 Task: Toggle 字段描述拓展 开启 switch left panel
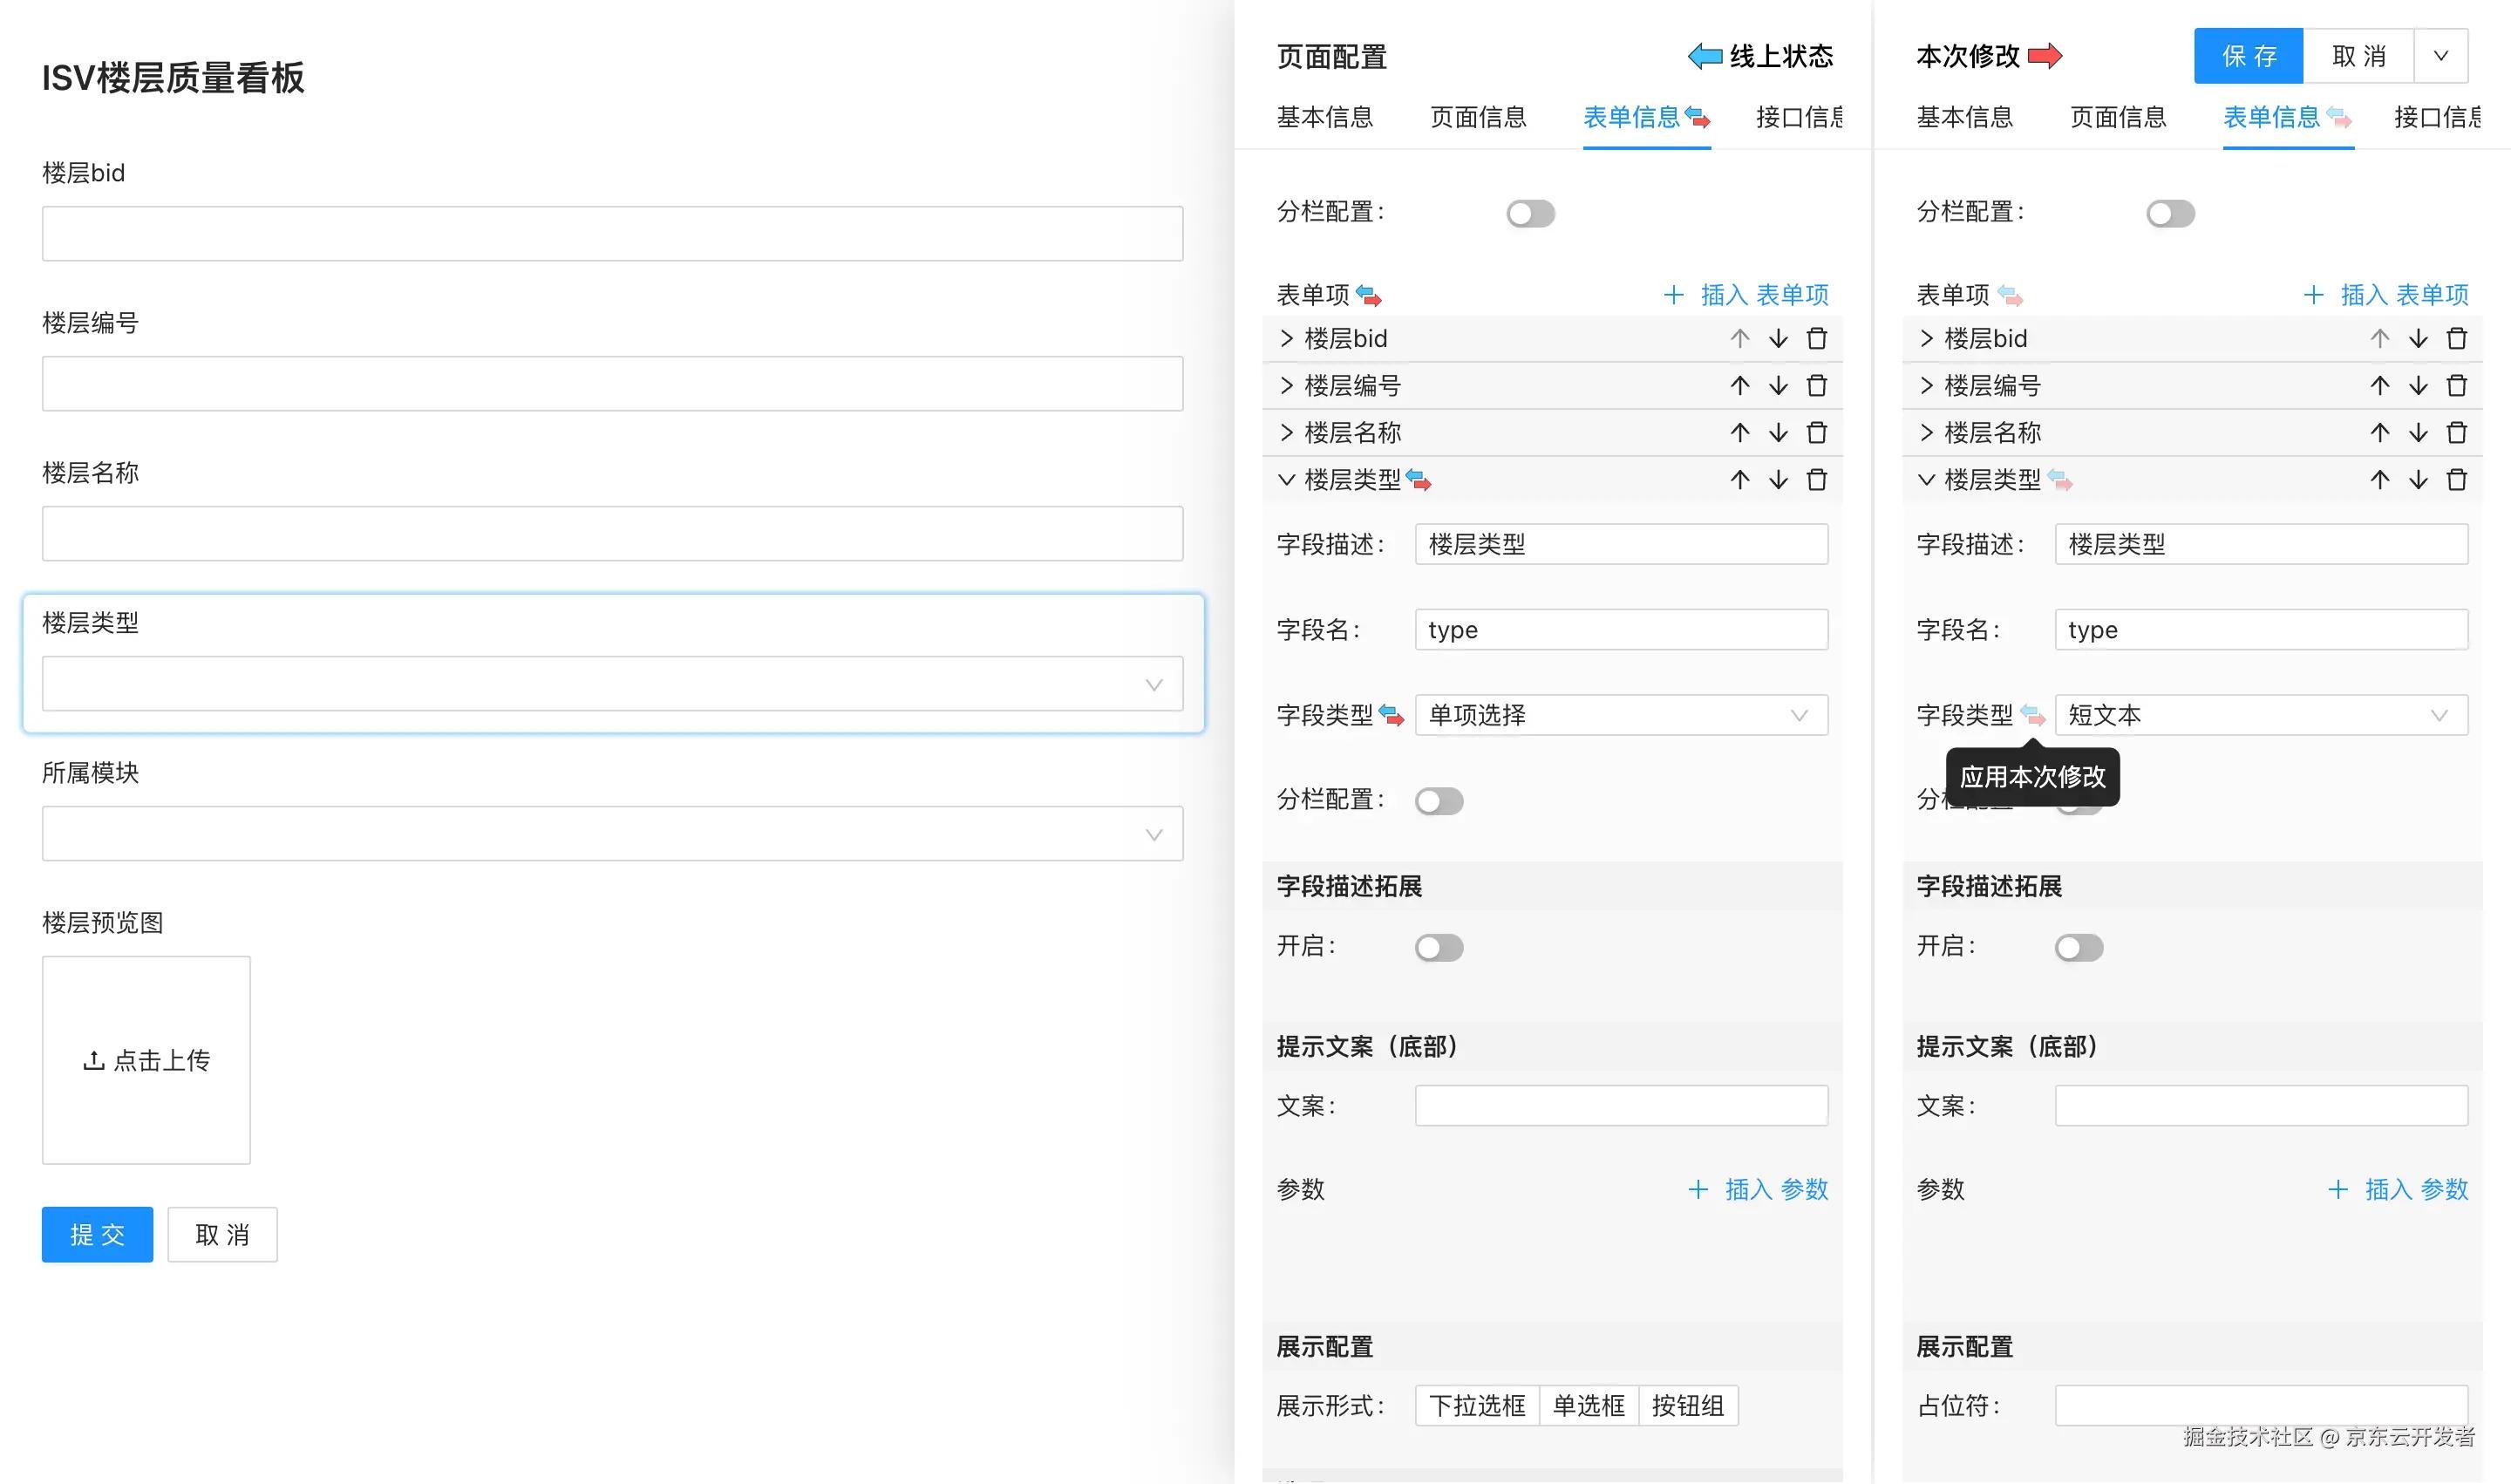click(x=1443, y=947)
